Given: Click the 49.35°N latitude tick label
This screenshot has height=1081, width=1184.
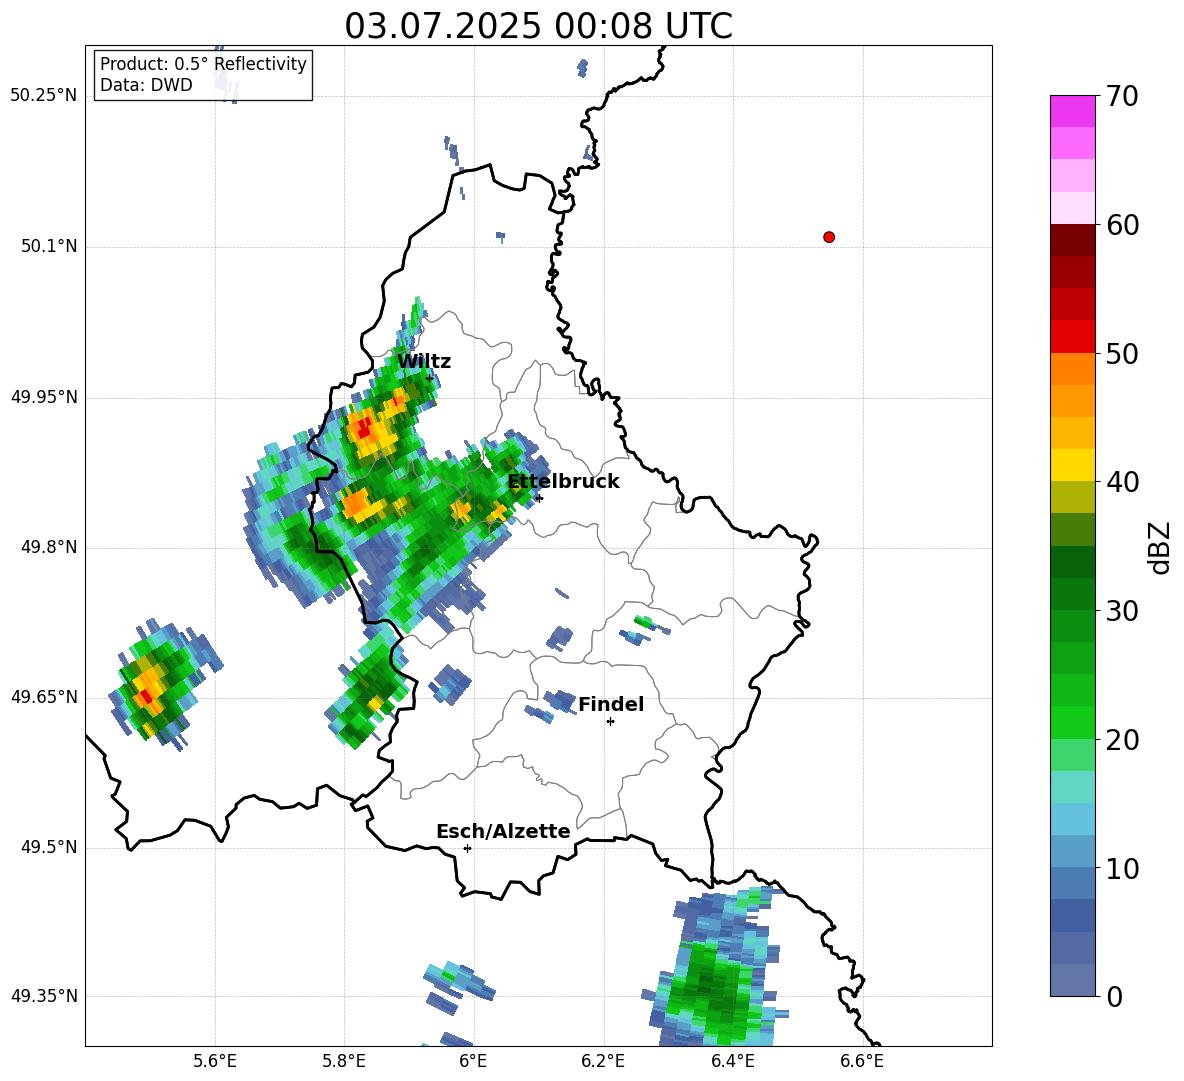Looking at the screenshot, I should coord(44,996).
